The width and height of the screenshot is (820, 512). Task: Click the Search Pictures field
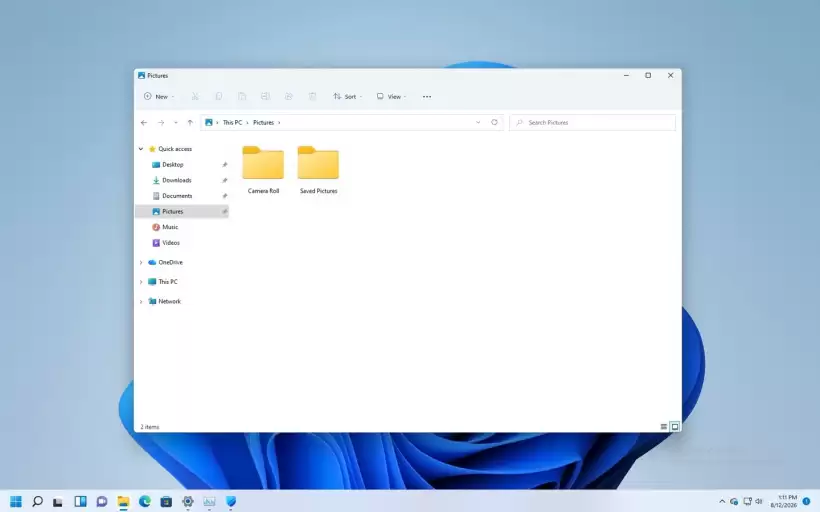coord(593,122)
